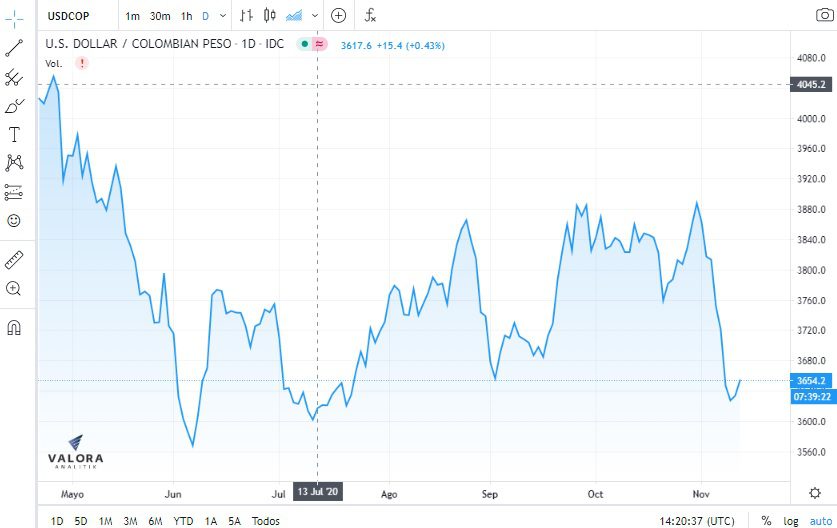
Task: Toggle log scale mode
Action: (x=791, y=521)
